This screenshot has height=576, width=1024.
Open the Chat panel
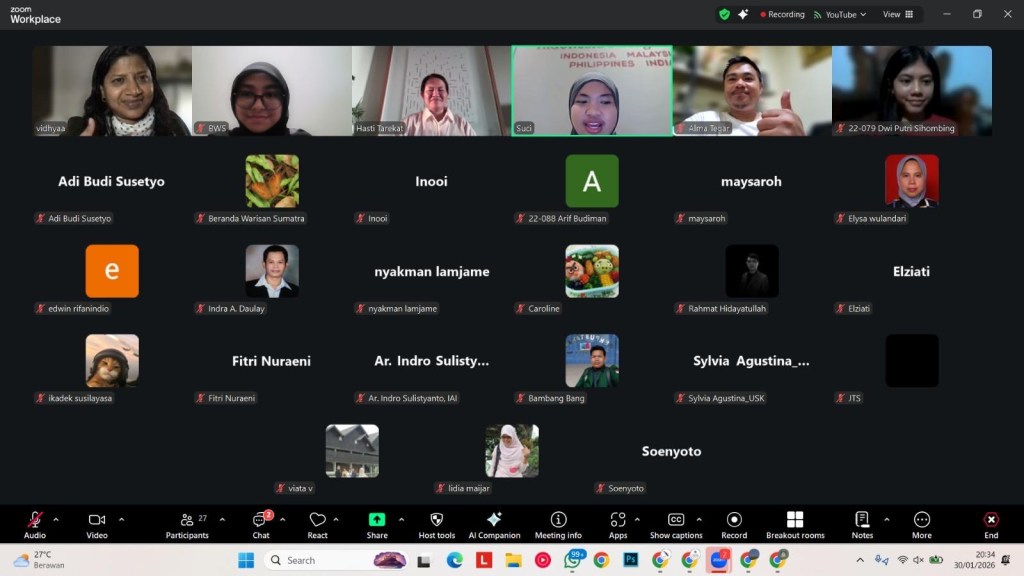[x=261, y=524]
